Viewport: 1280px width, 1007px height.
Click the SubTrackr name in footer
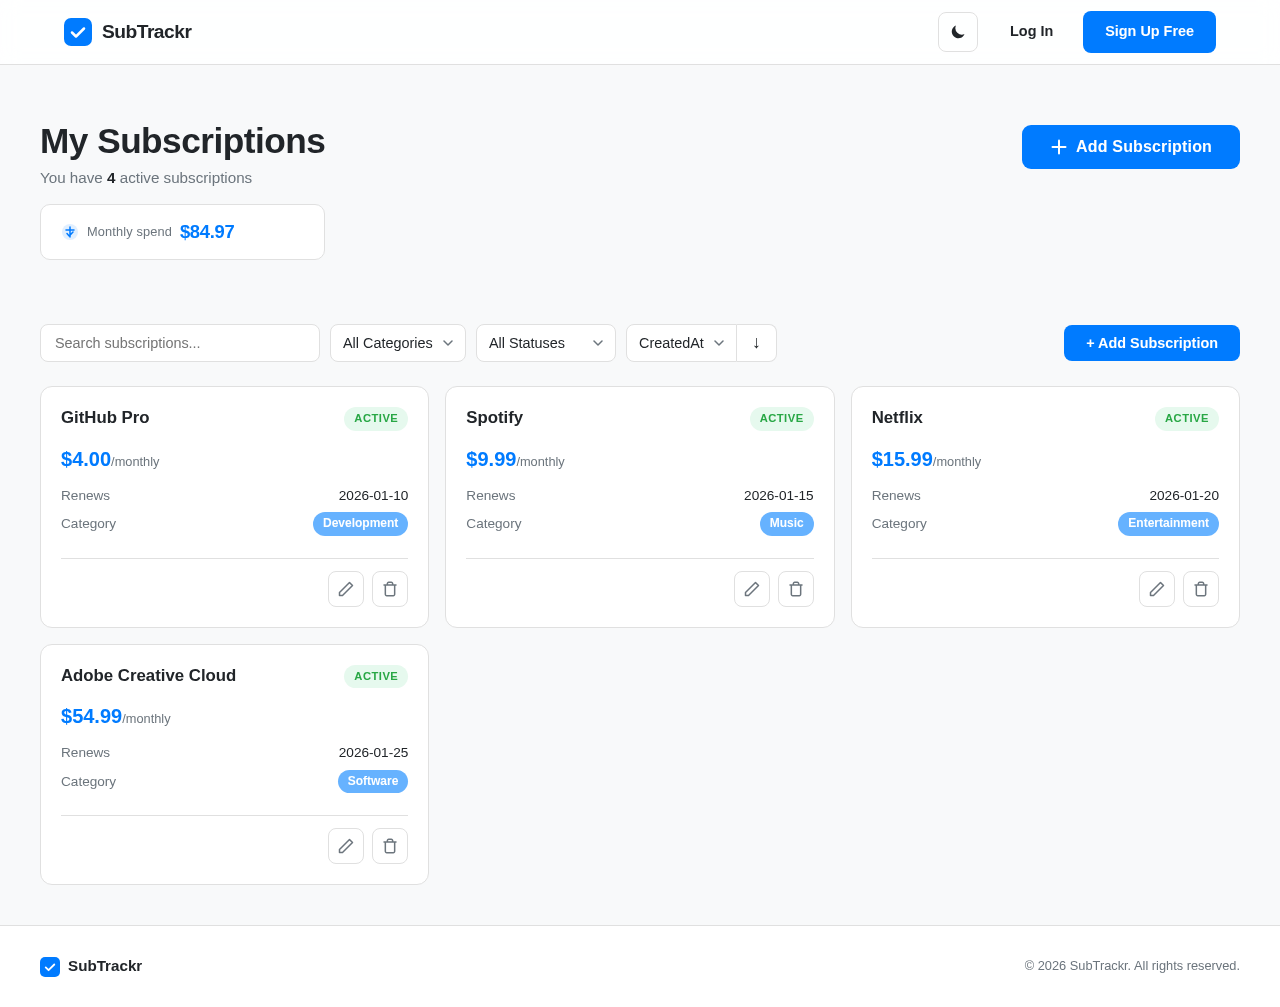coord(105,966)
